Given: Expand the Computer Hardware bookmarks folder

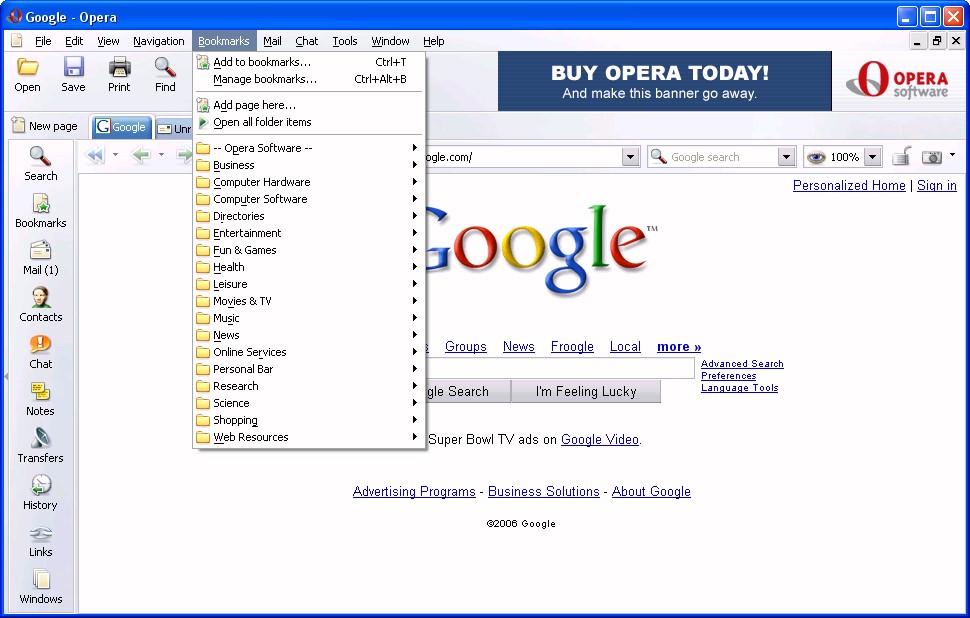Looking at the screenshot, I should tap(308, 182).
